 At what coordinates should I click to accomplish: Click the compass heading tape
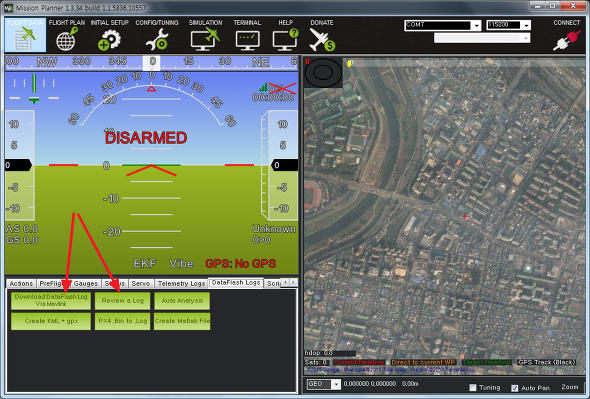pos(152,62)
